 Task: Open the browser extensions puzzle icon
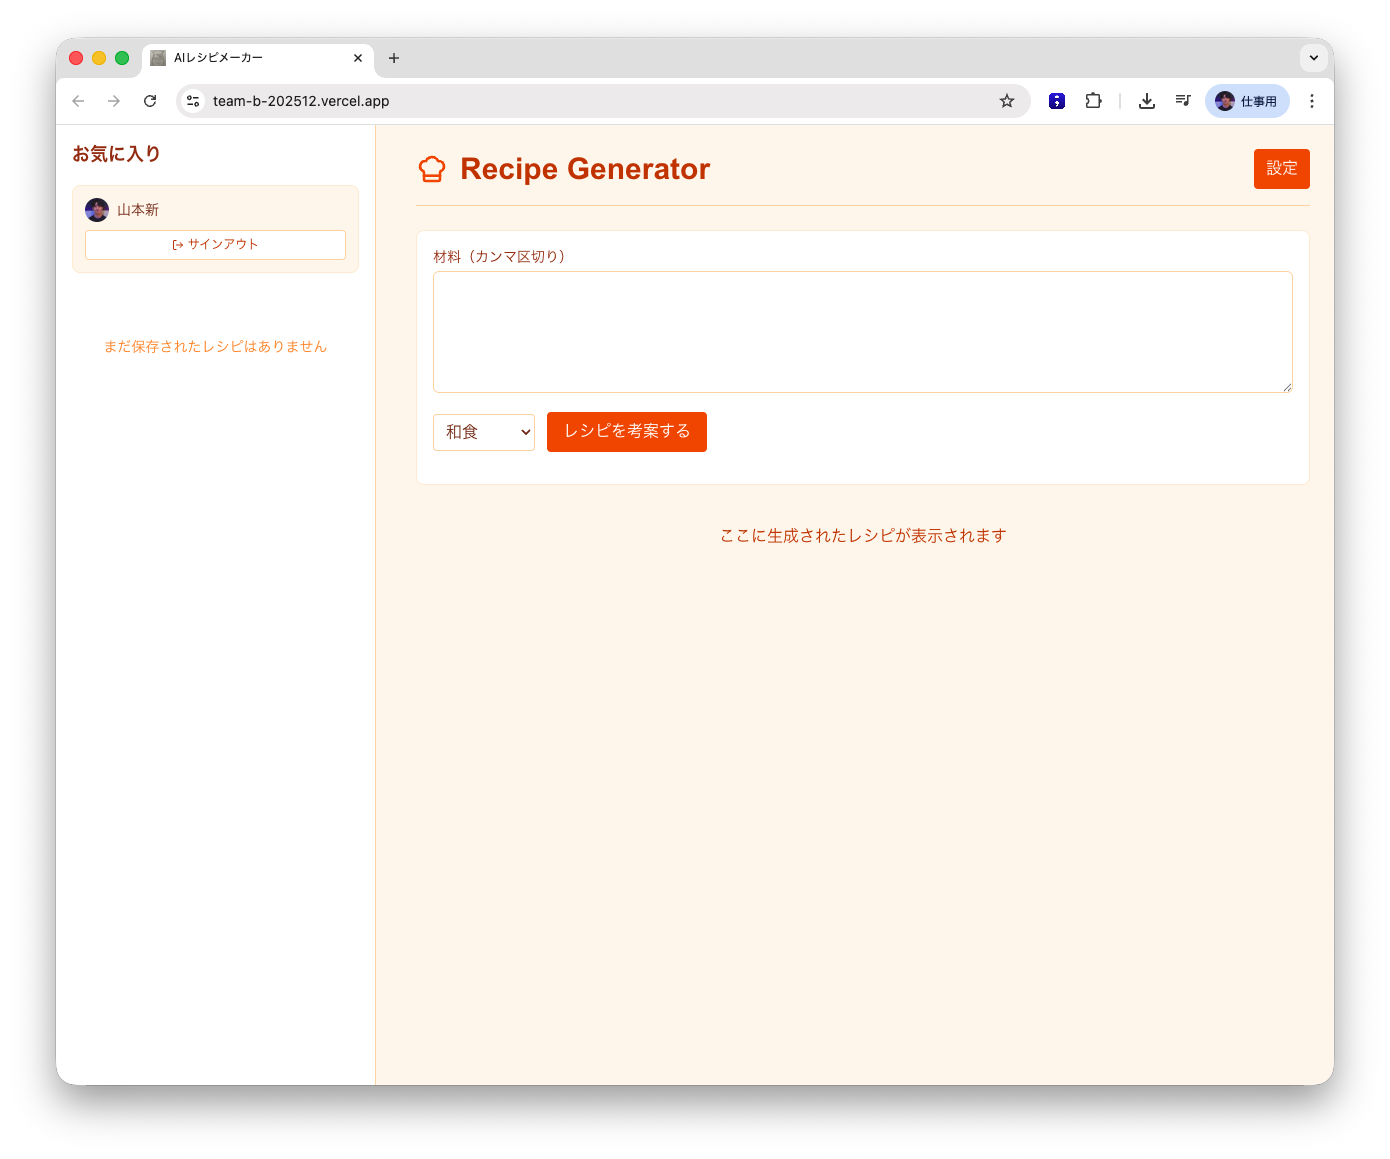click(x=1093, y=101)
